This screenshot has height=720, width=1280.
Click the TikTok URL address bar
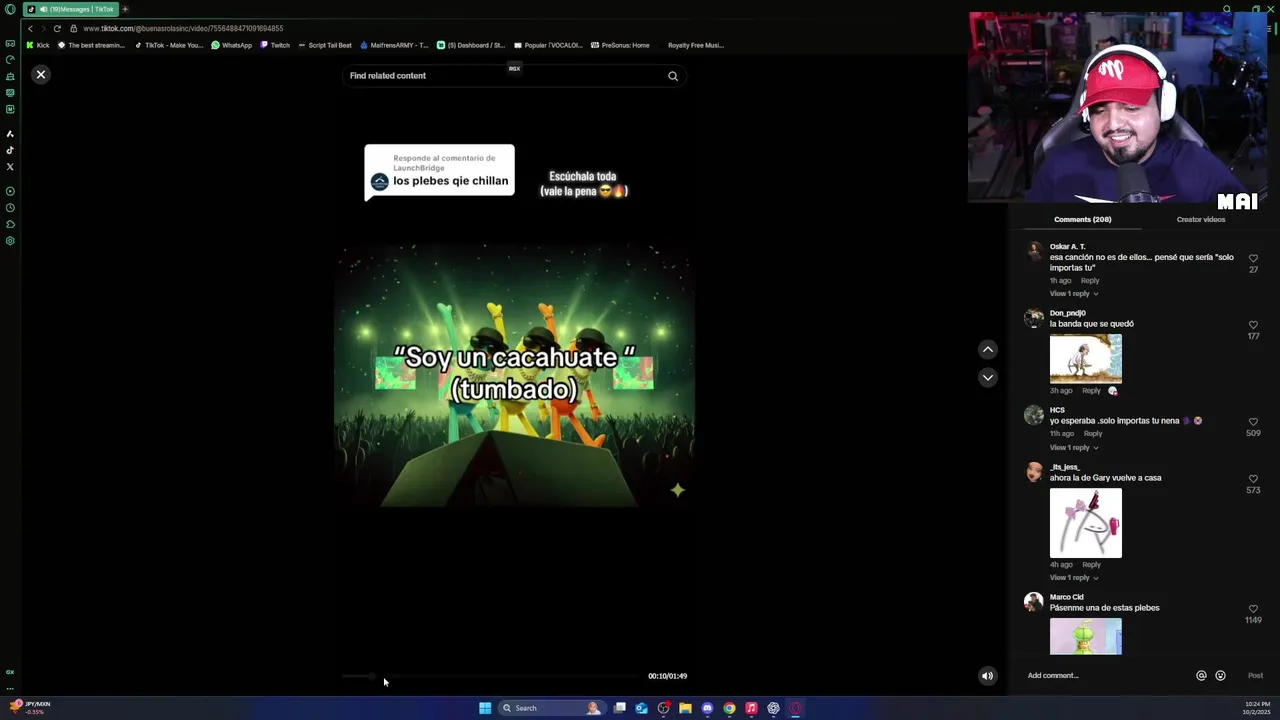(x=183, y=28)
